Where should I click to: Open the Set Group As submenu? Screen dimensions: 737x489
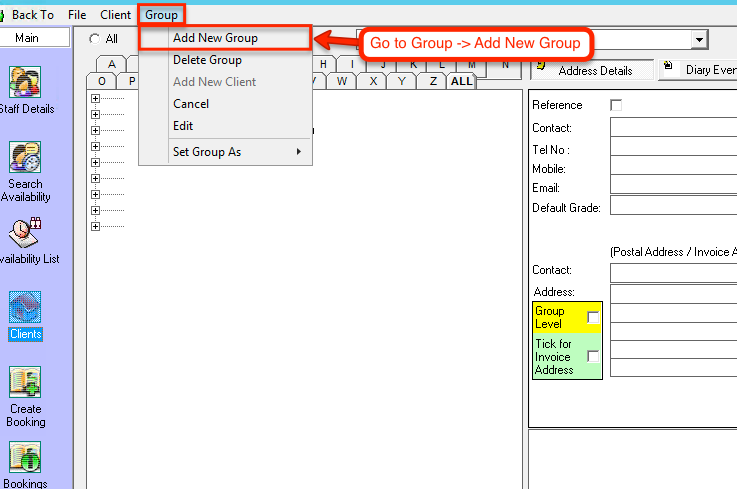click(236, 152)
